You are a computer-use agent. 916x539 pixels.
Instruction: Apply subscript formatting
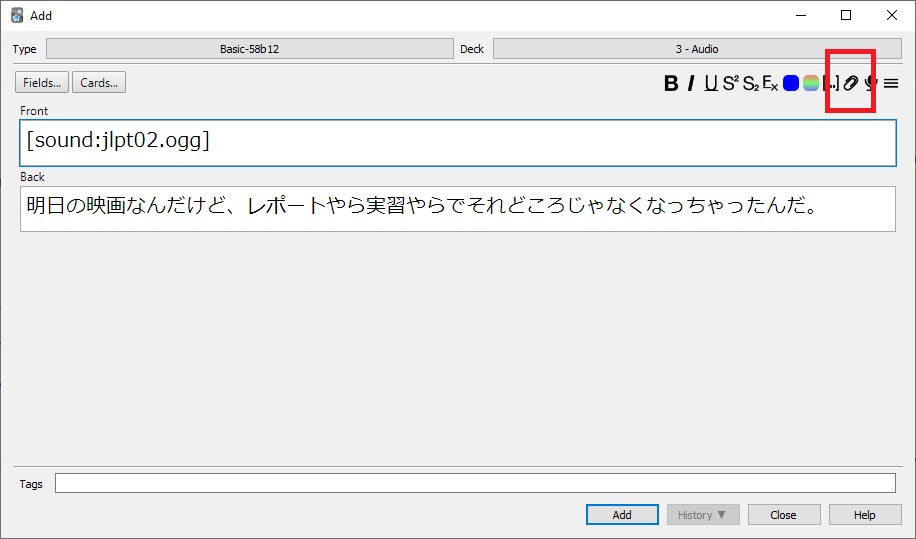coord(750,84)
